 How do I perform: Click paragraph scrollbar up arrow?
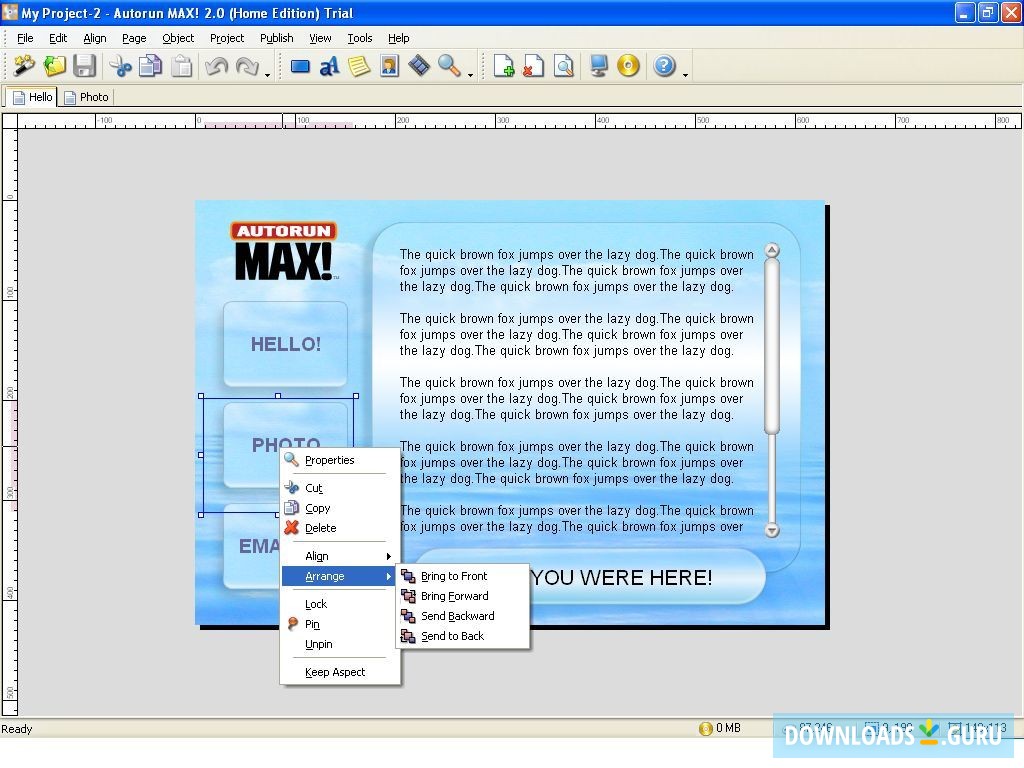click(771, 250)
